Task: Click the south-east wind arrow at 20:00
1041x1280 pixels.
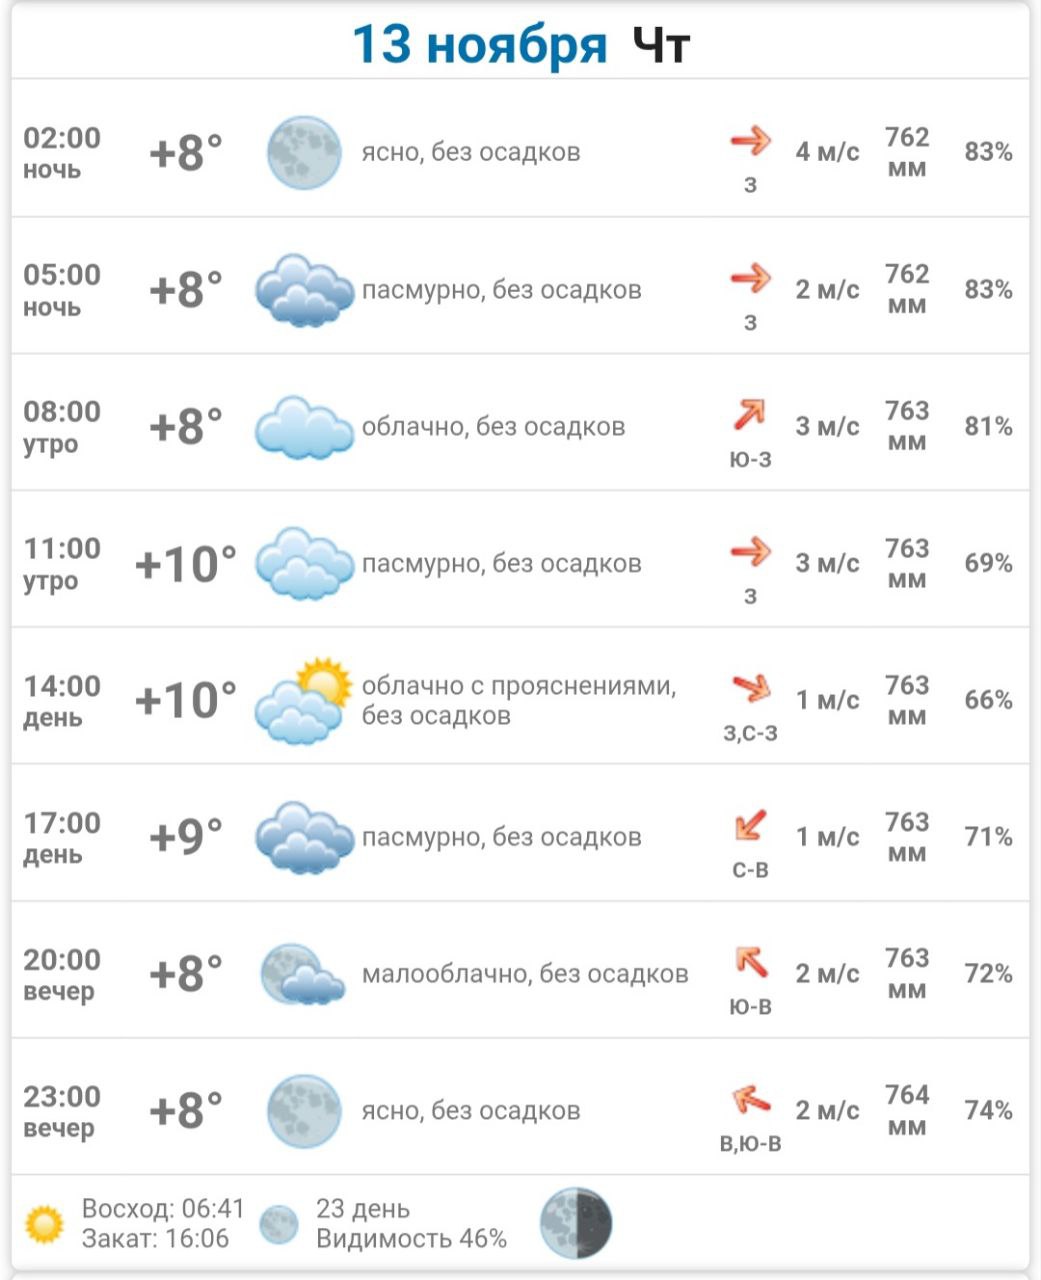Action: point(751,962)
